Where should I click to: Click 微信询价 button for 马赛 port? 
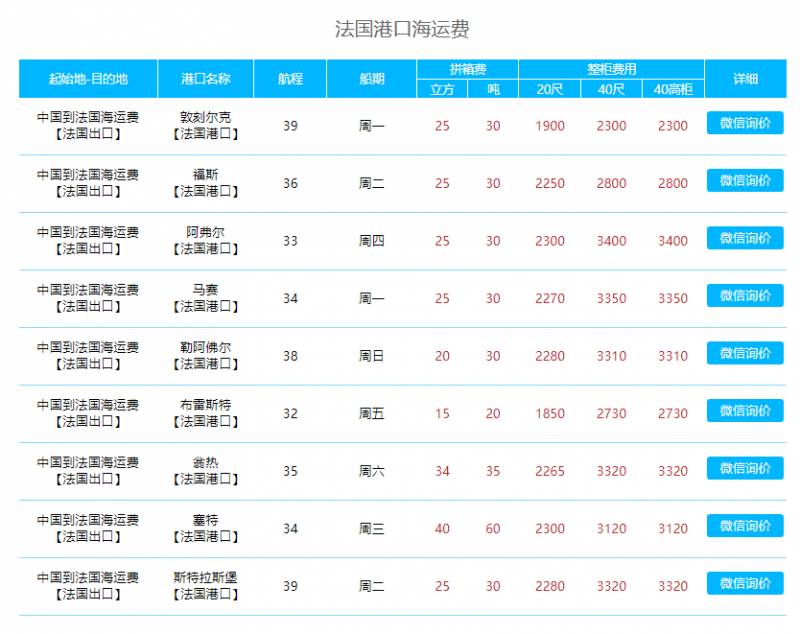[746, 295]
